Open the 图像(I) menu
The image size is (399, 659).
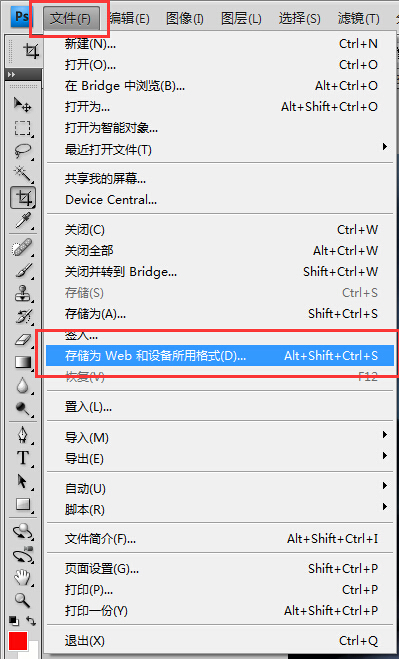[x=185, y=18]
